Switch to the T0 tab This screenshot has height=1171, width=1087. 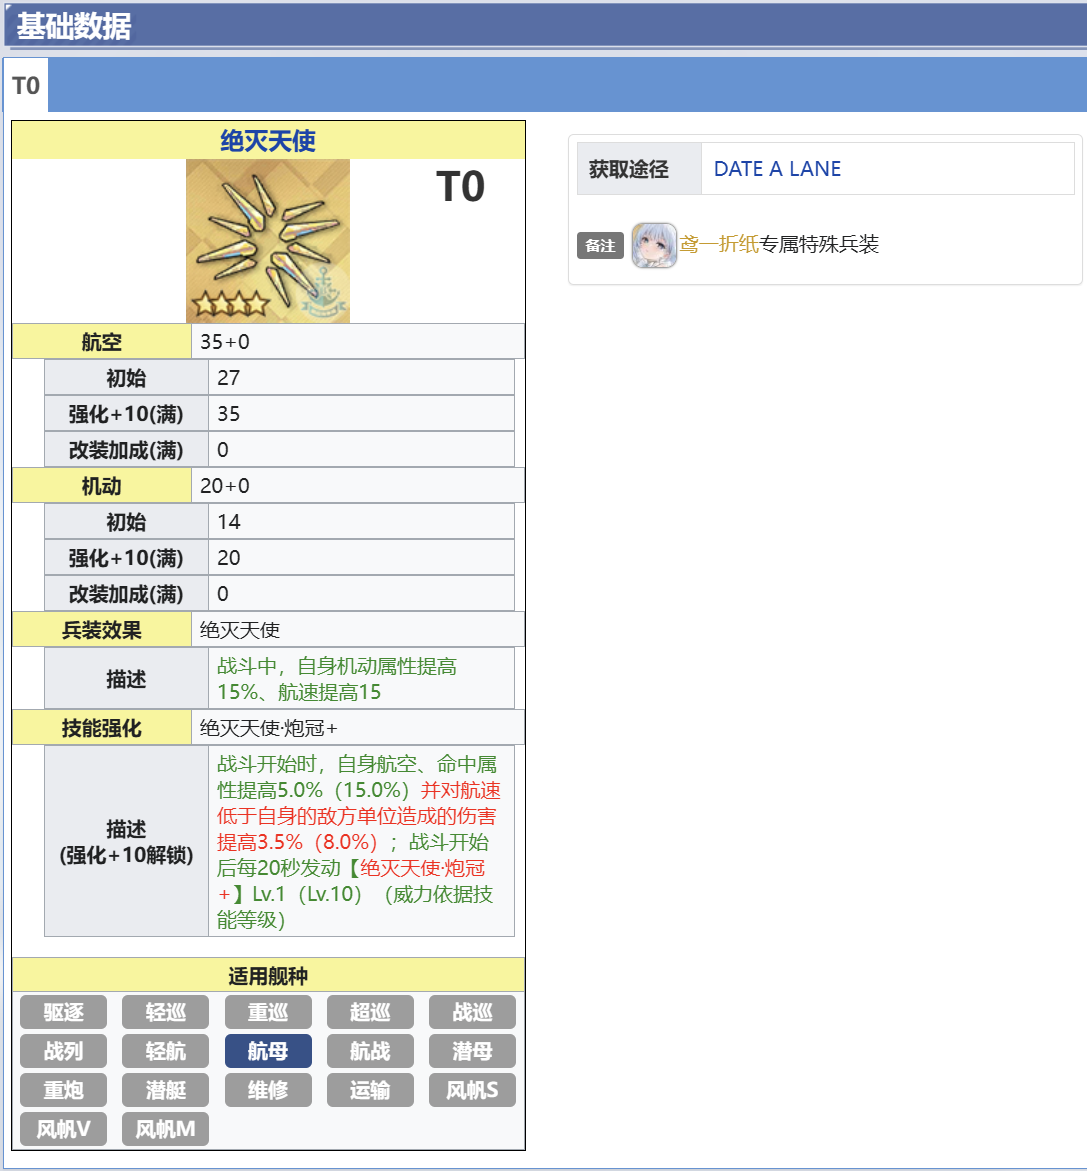point(26,85)
